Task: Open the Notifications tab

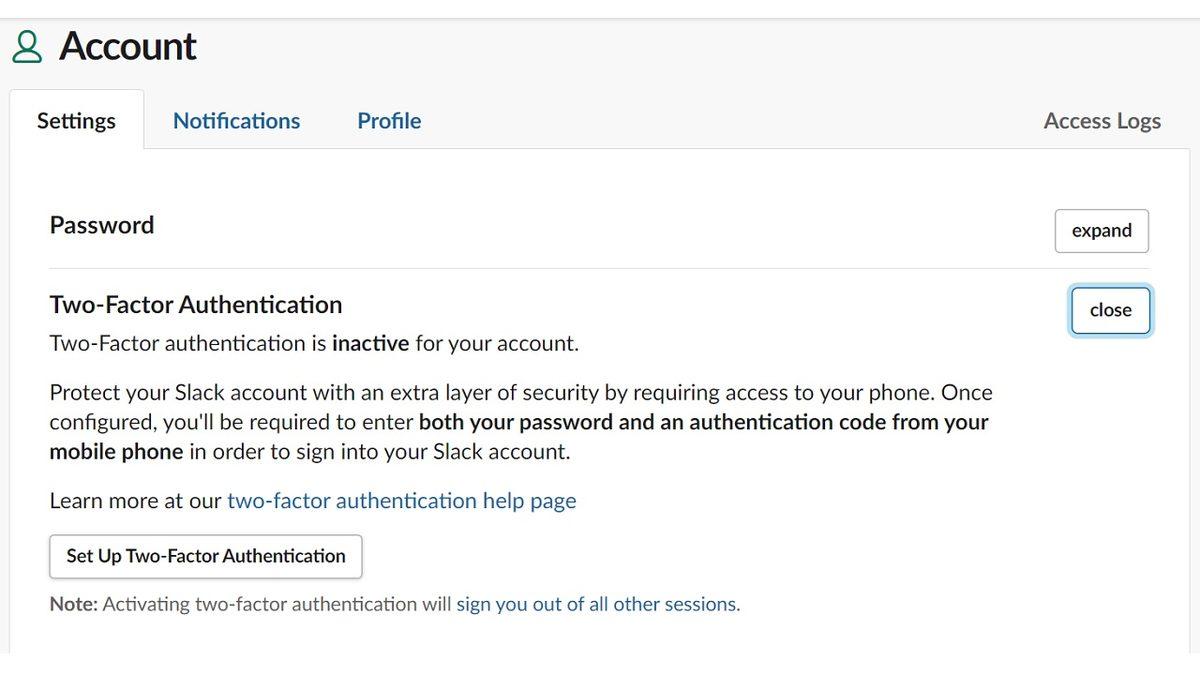Action: [x=236, y=121]
